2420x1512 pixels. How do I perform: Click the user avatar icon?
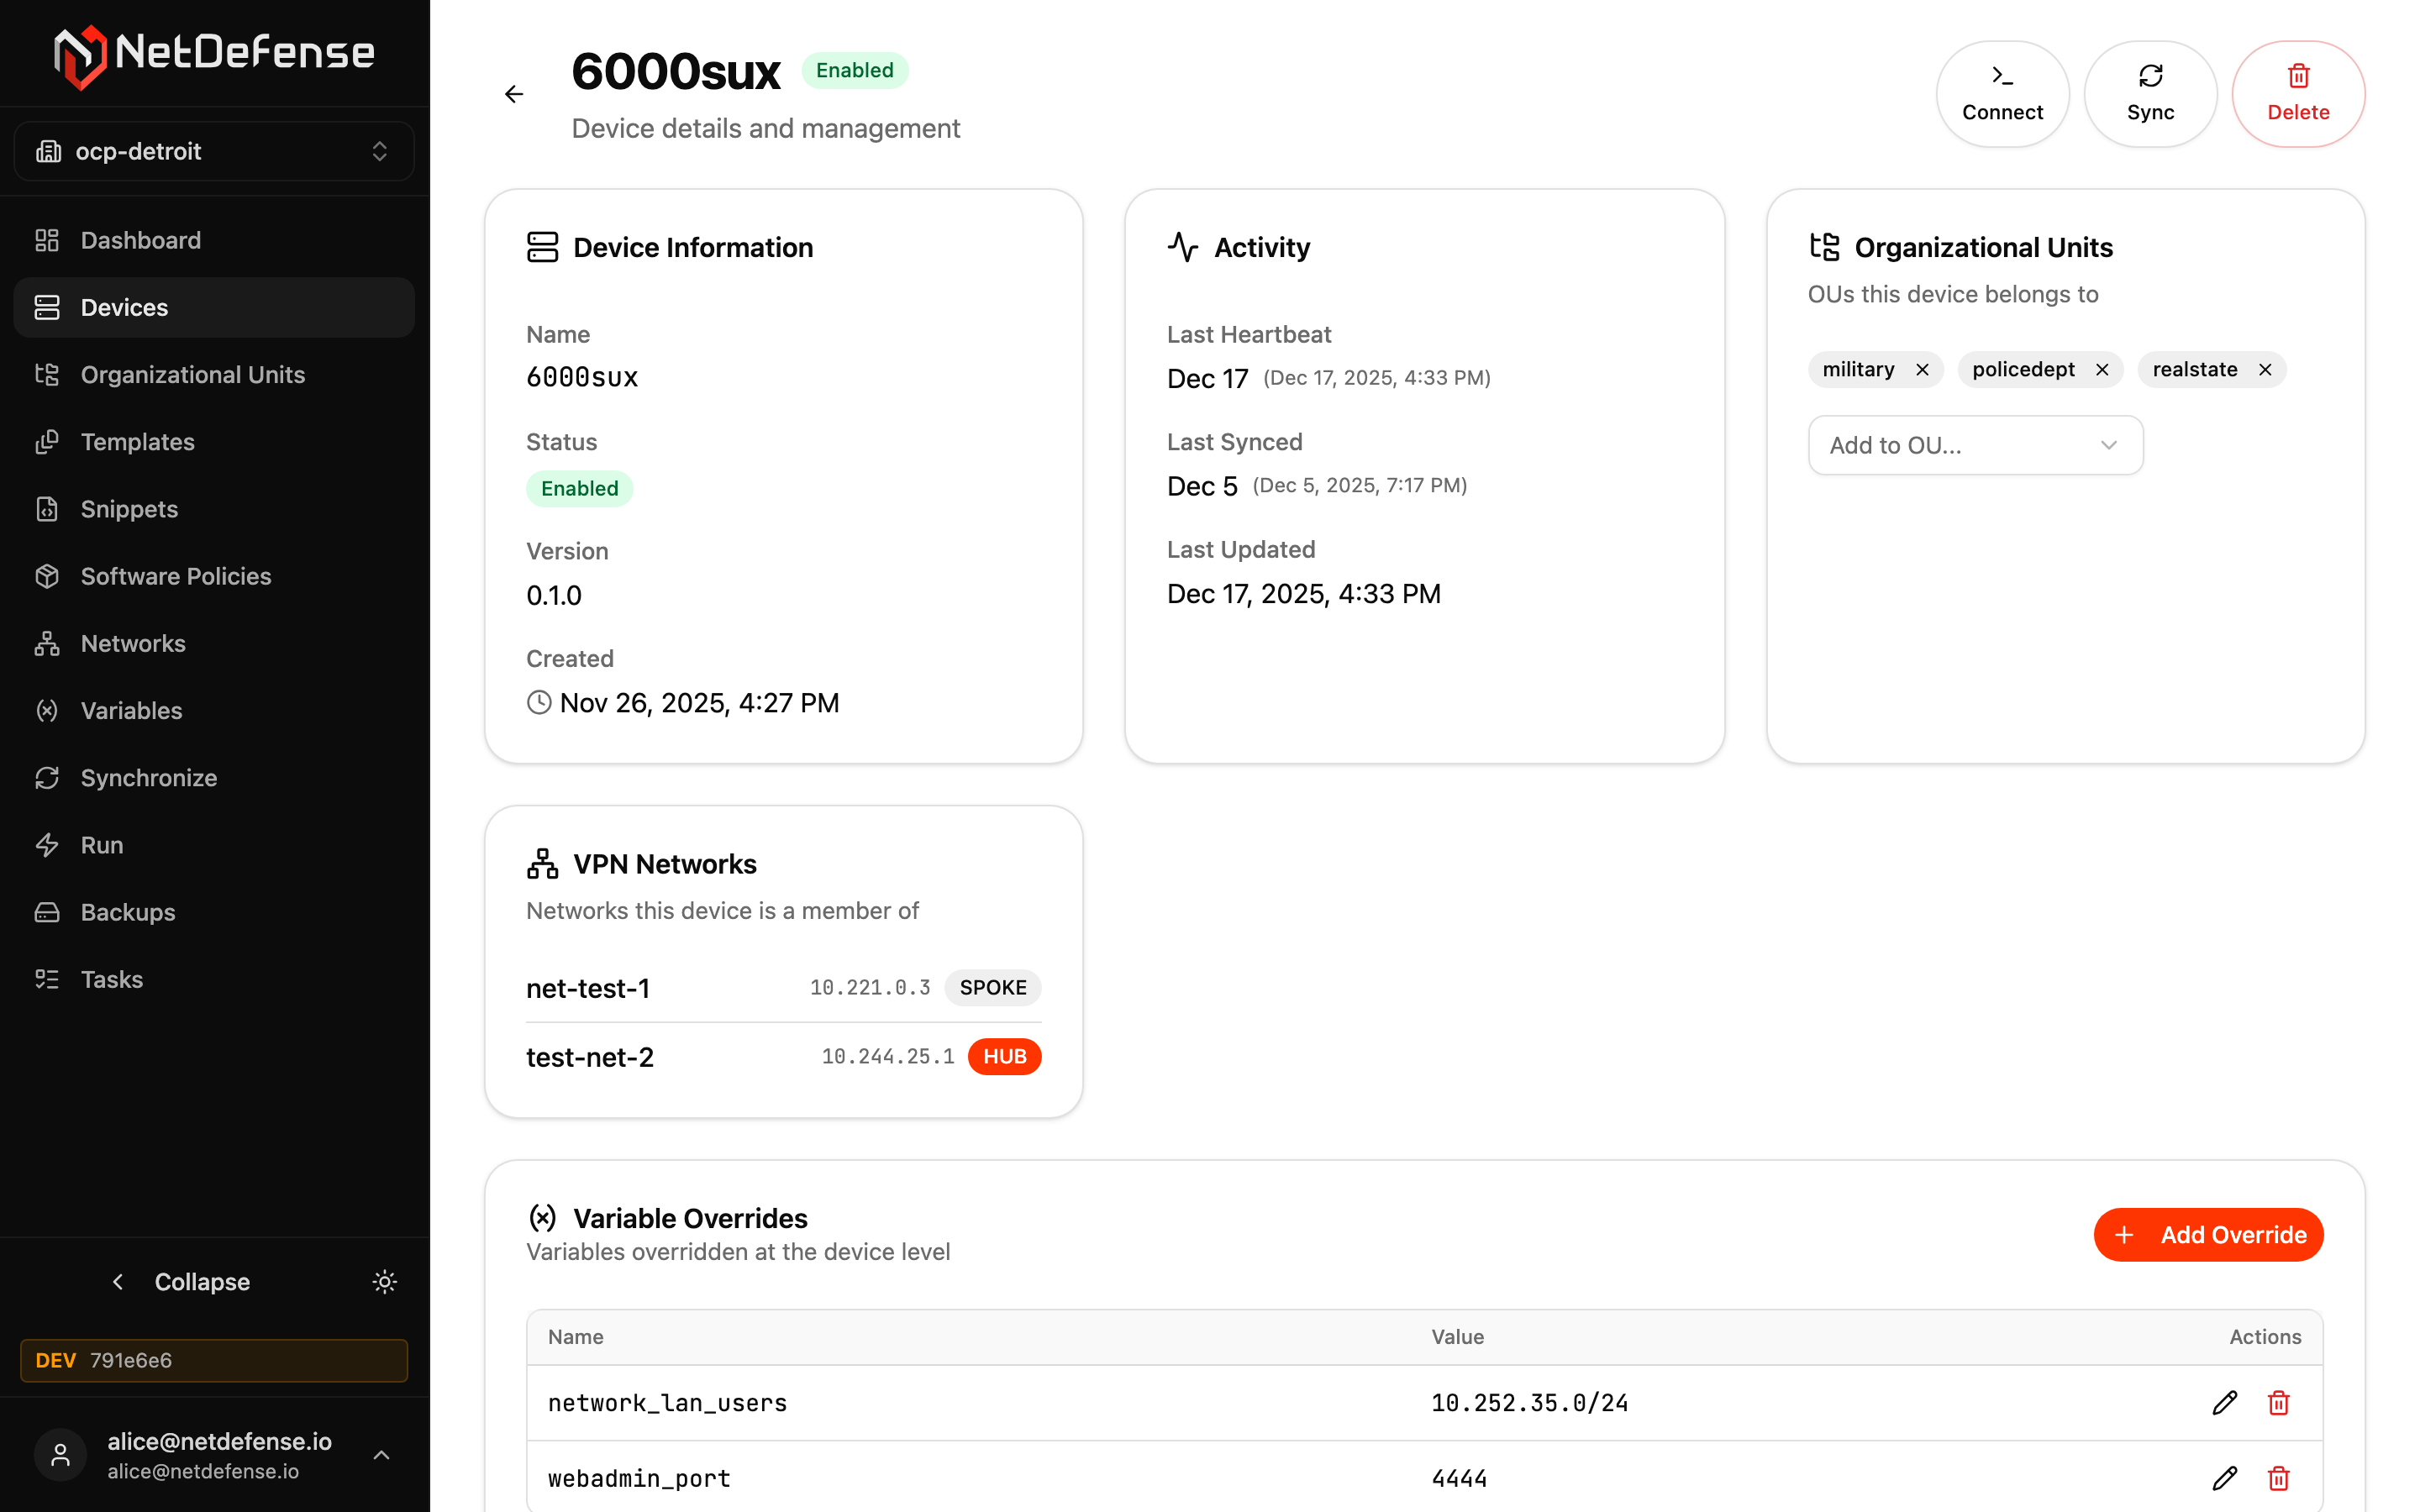click(x=61, y=1455)
